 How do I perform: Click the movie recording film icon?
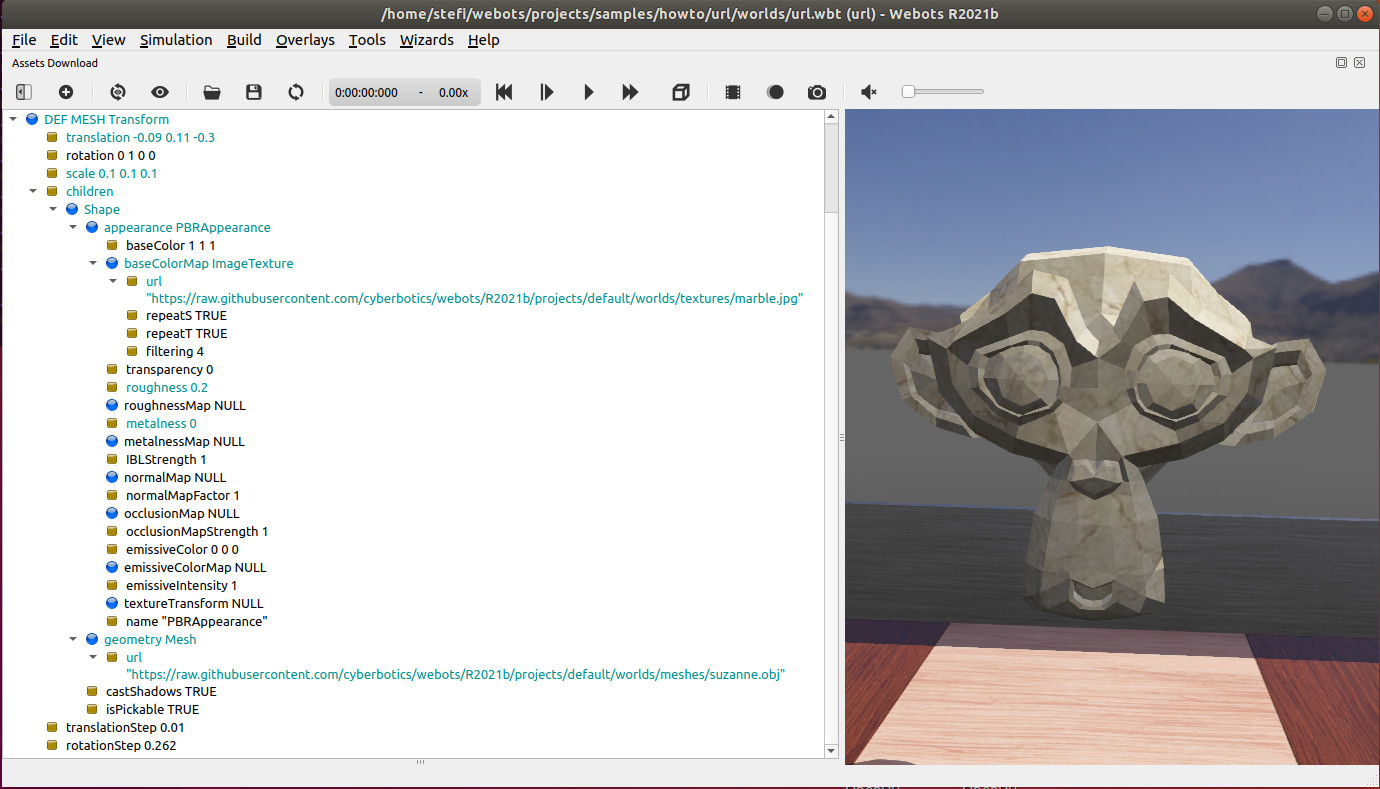point(733,92)
